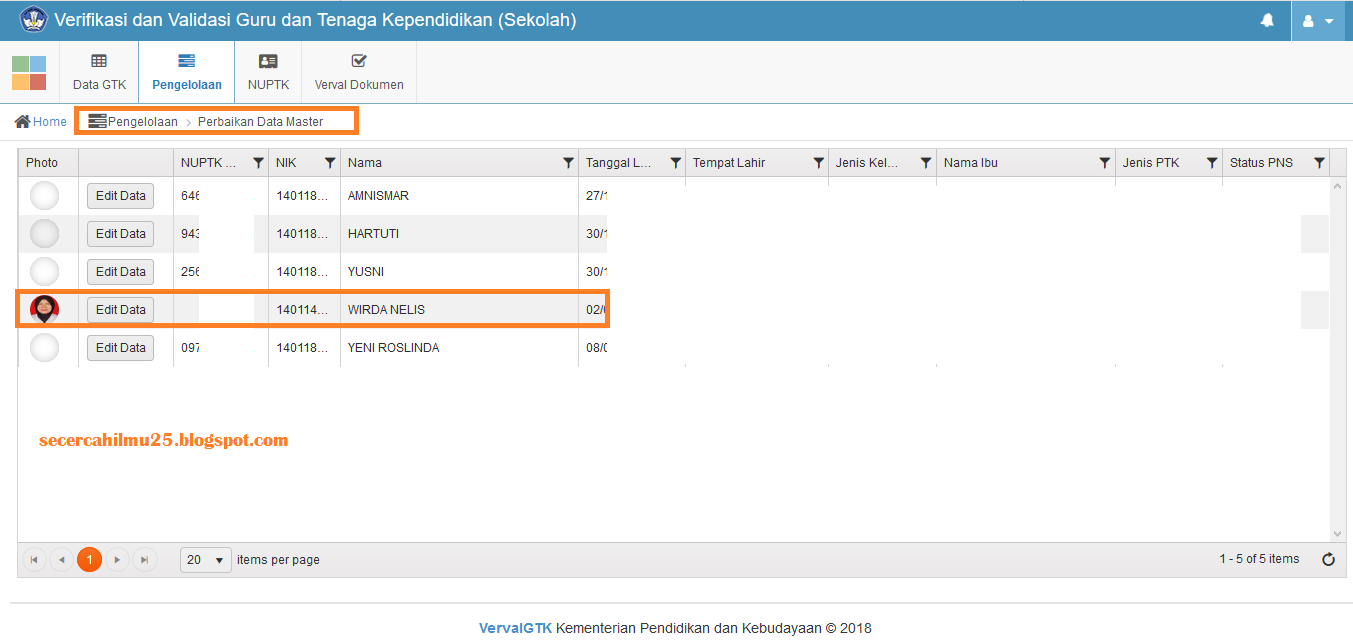Open the Data GTK tab
The height and width of the screenshot is (643, 1353).
(x=100, y=72)
